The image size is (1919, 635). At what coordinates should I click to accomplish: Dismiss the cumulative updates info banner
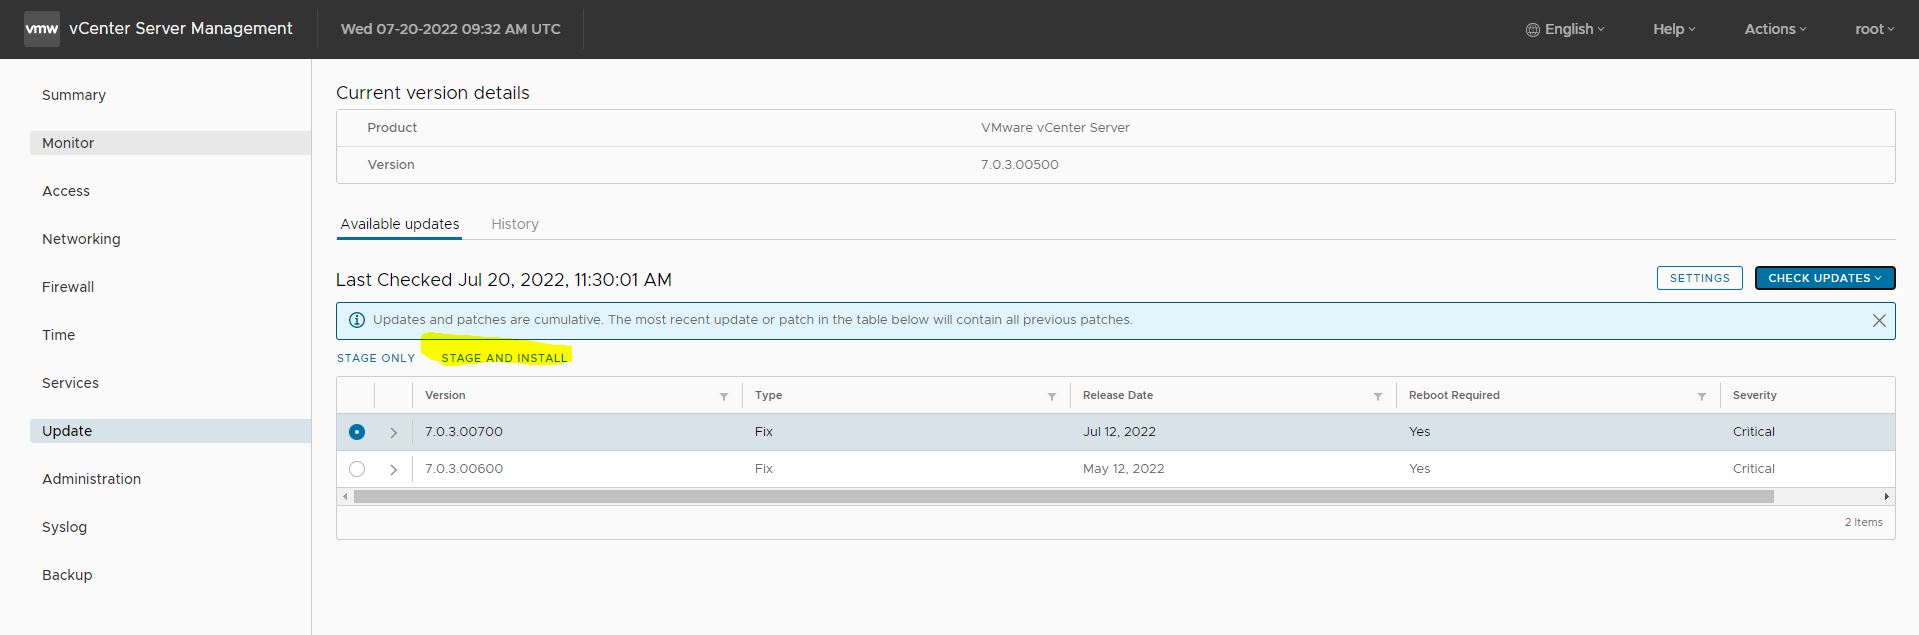point(1879,321)
